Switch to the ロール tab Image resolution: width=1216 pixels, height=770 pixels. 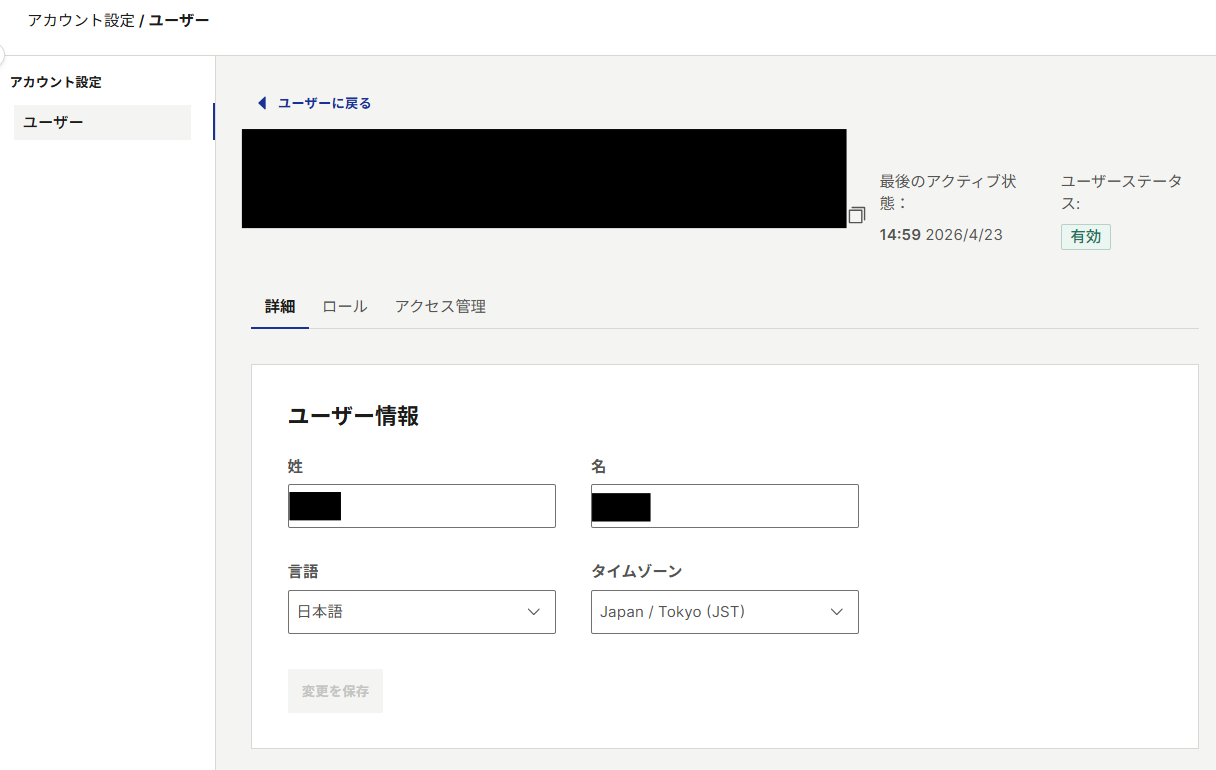click(345, 307)
